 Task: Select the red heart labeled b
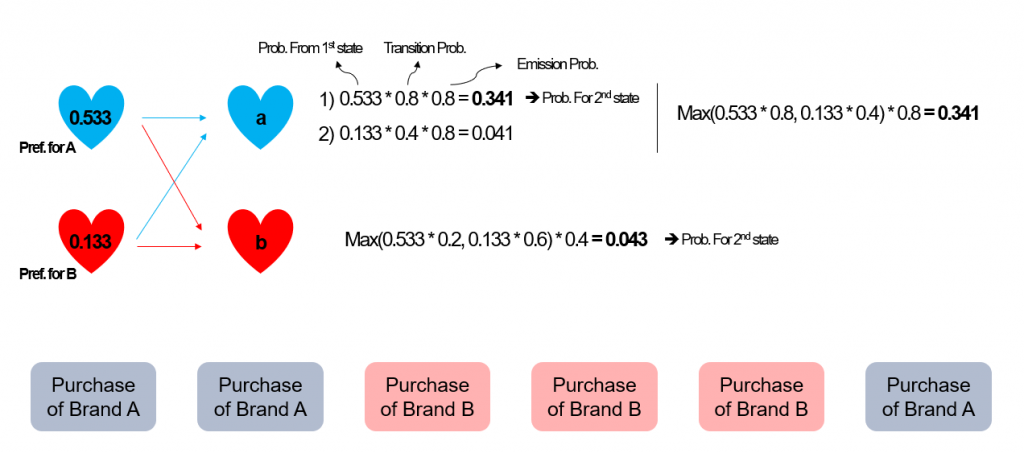[x=261, y=241]
